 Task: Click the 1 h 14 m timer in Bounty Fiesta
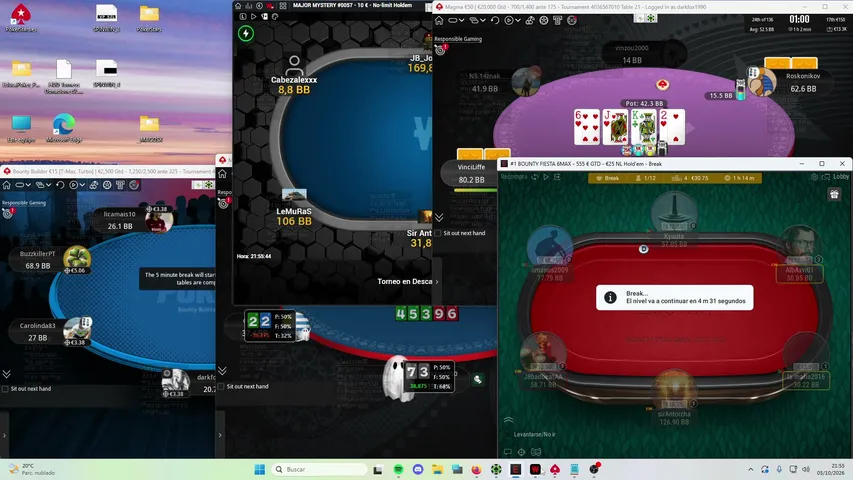coord(739,178)
